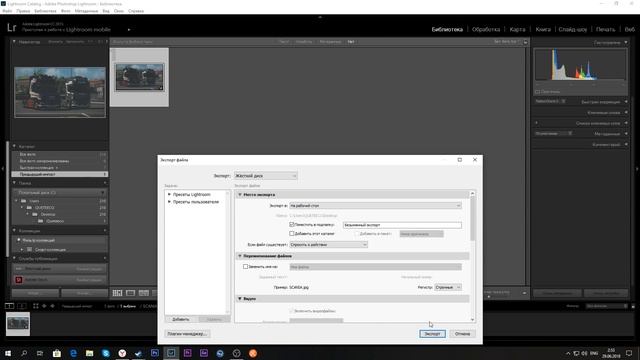Switch to Print module
This screenshot has width=640, height=360.
point(605,29)
